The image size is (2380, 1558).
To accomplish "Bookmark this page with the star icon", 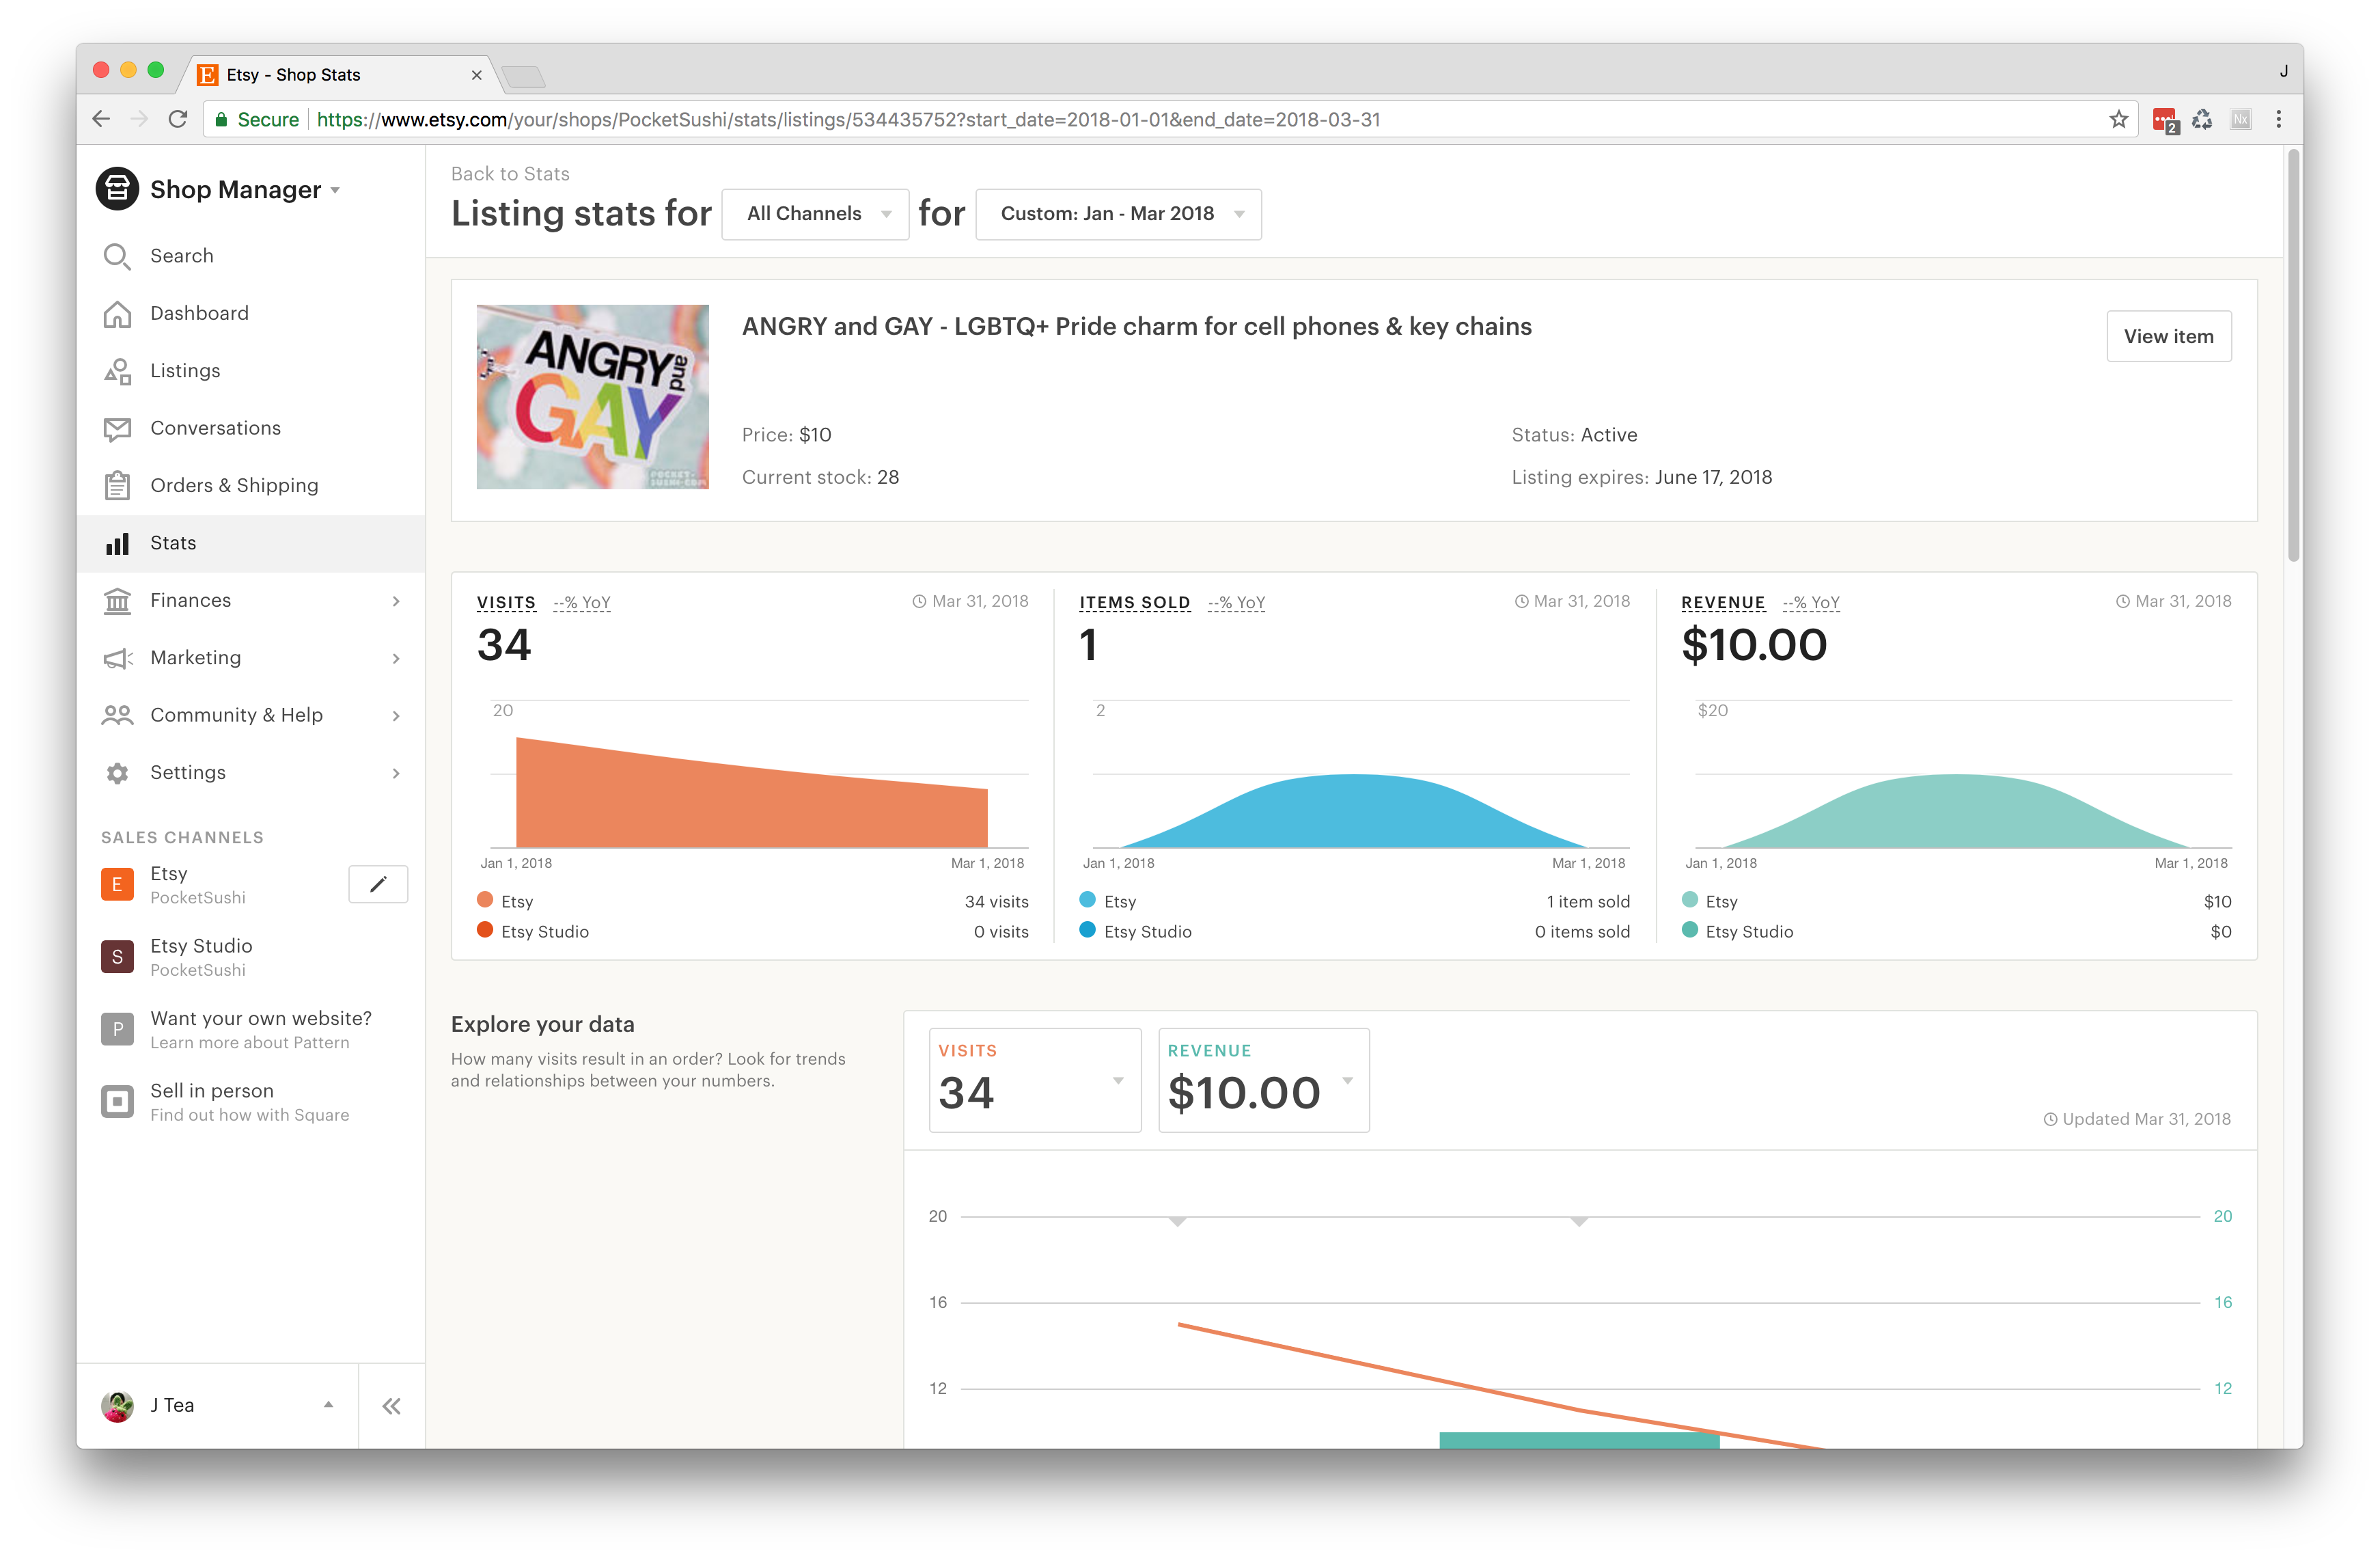I will point(2118,120).
